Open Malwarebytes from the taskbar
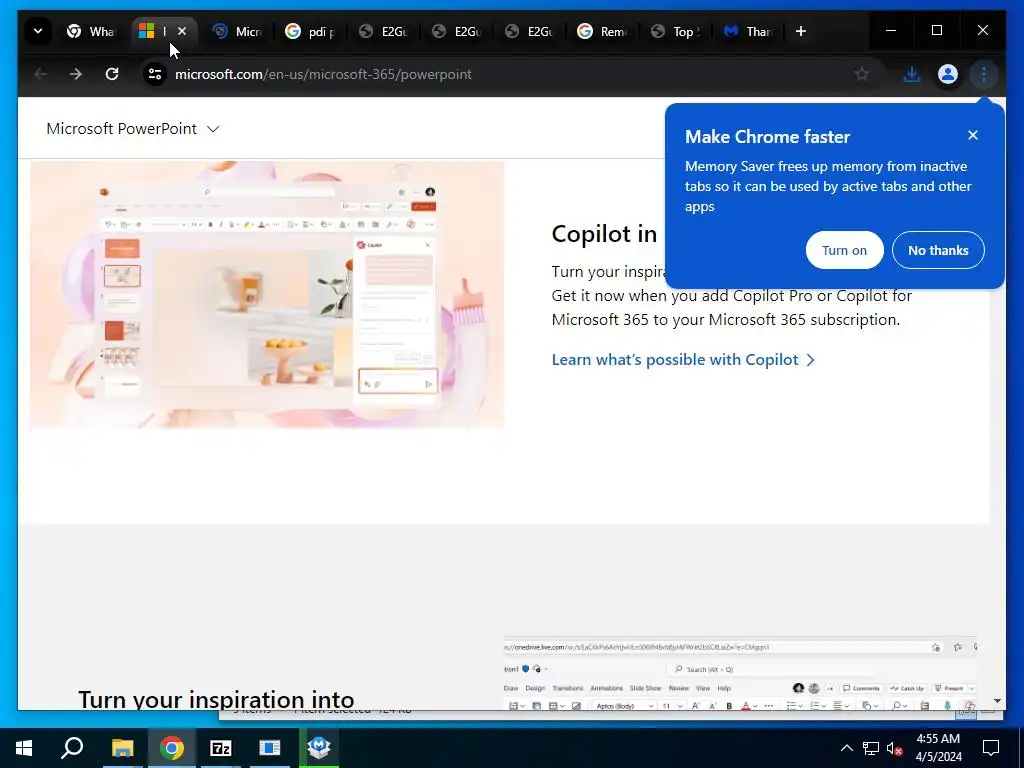The height and width of the screenshot is (768, 1024). (319, 748)
